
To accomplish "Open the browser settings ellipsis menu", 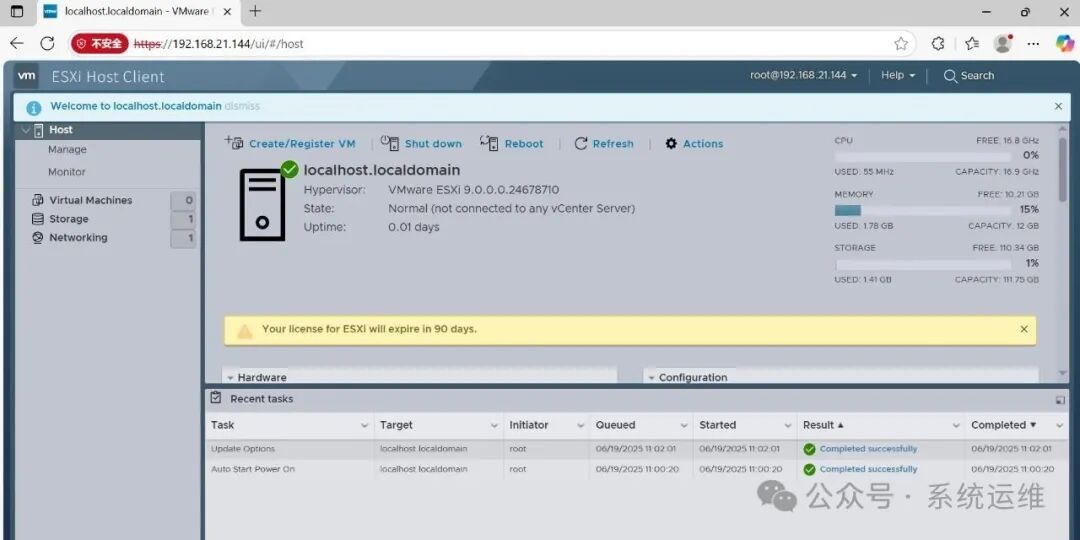I will (x=1033, y=43).
